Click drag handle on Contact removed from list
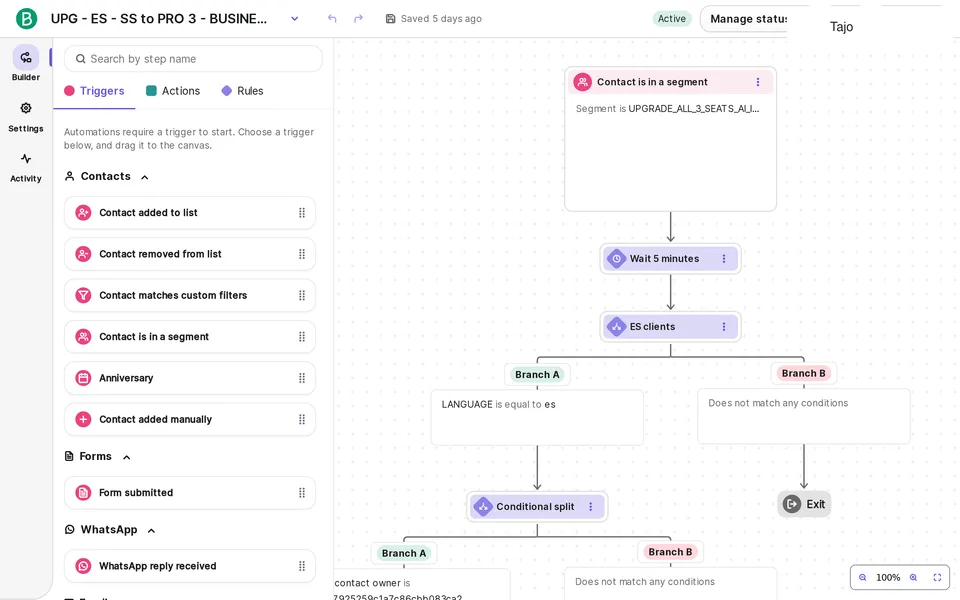 pos(302,254)
